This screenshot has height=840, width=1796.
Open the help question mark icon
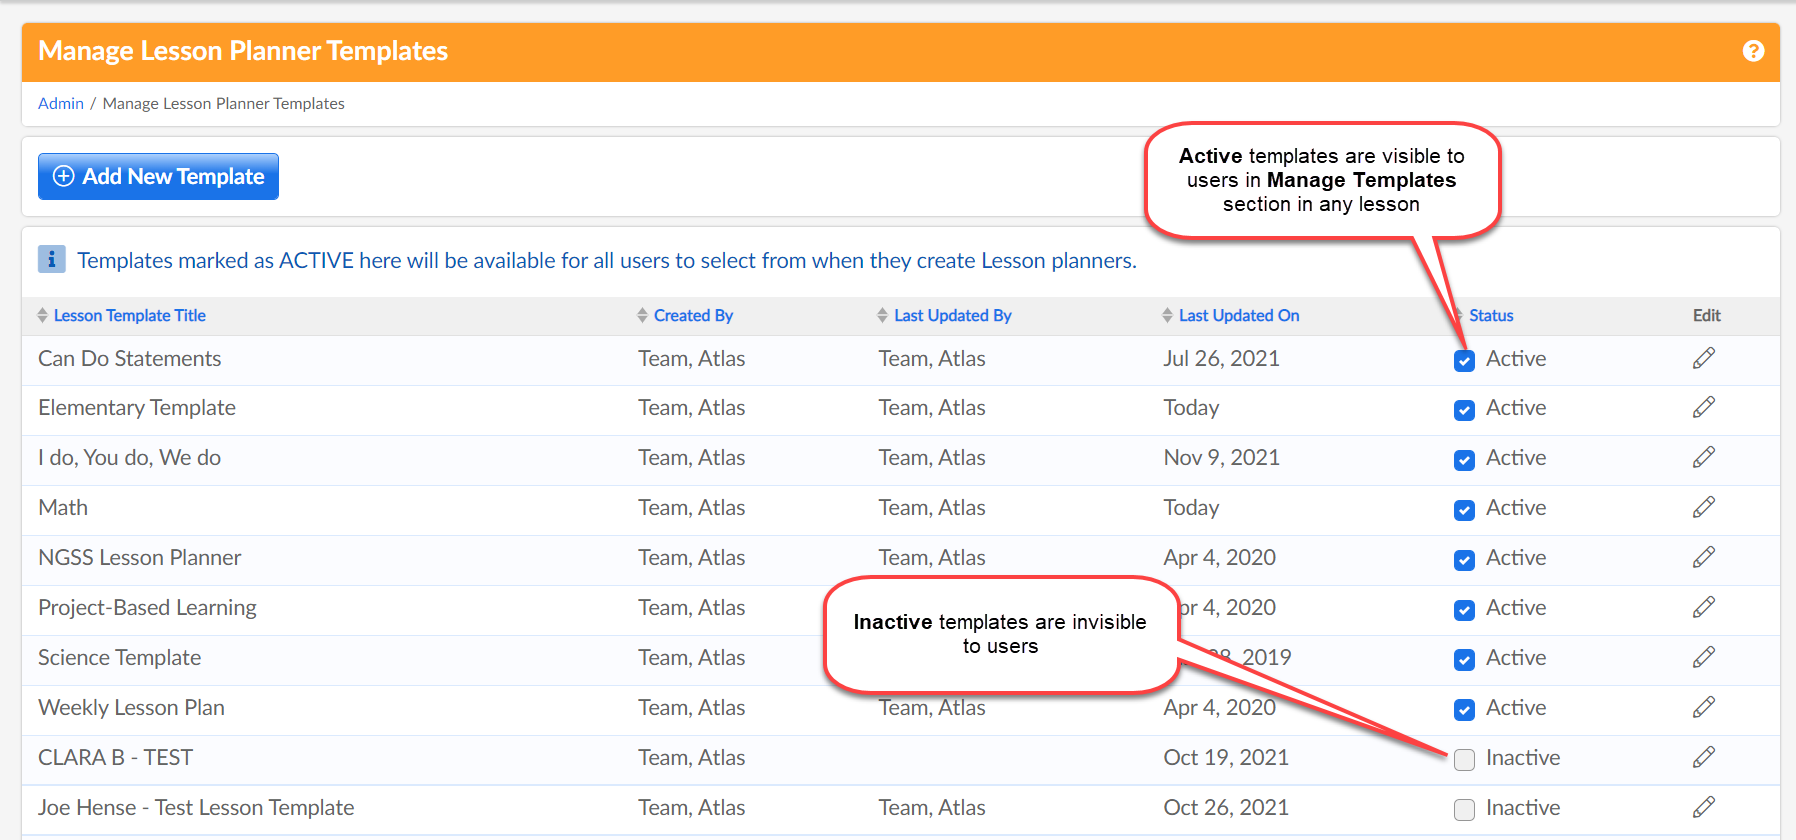[1753, 51]
